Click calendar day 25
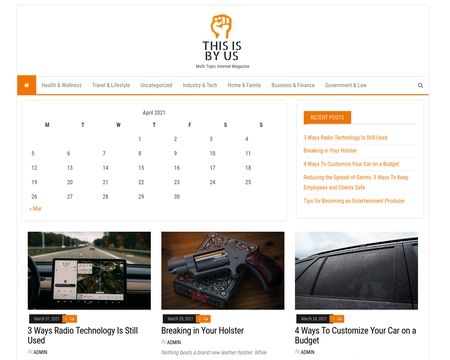The image size is (450, 360). pos(248,182)
